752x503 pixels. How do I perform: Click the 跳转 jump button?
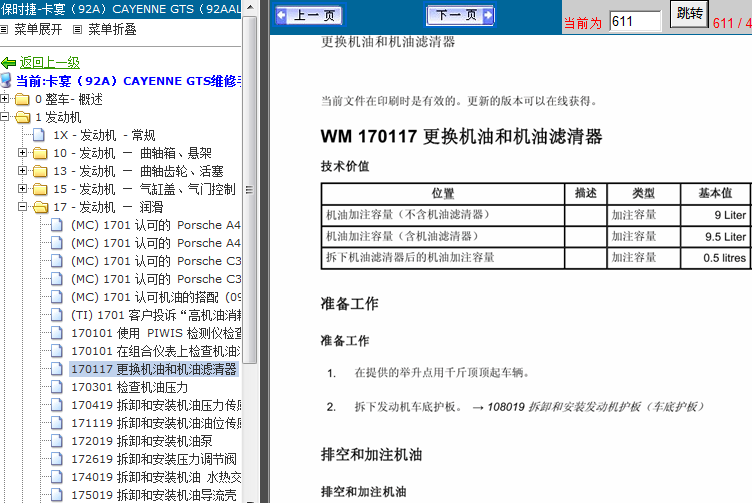coord(689,13)
